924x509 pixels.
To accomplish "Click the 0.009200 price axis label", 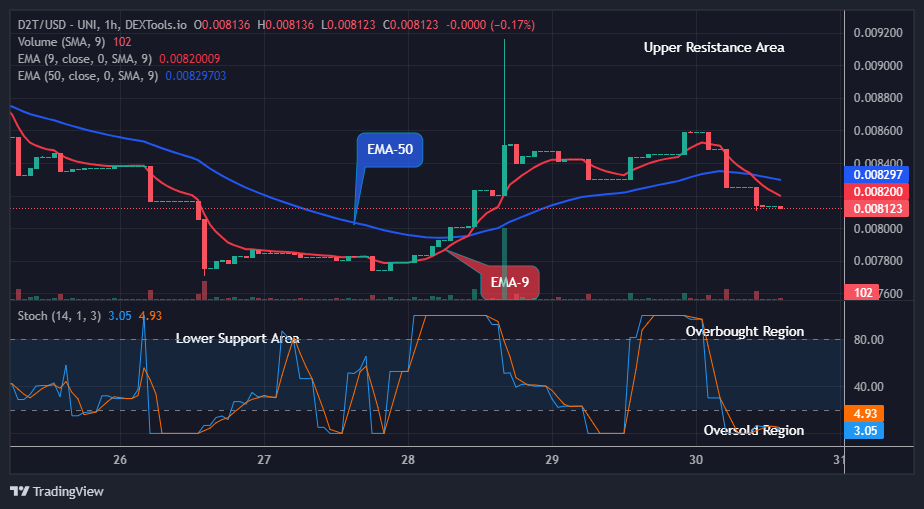I will point(878,32).
